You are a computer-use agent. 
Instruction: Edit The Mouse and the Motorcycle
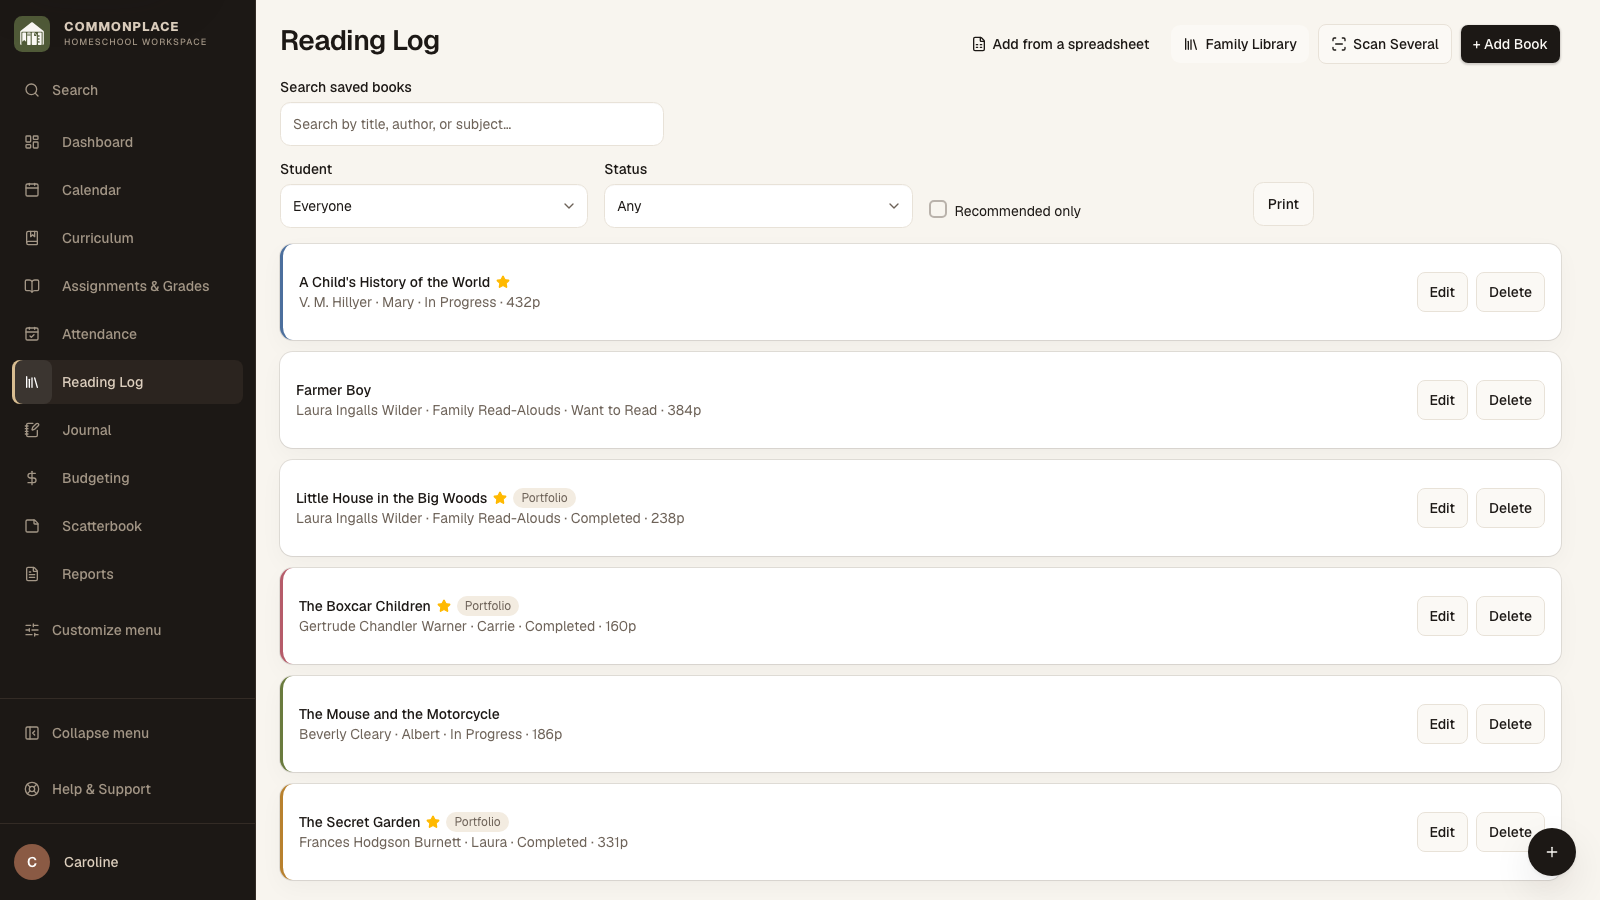(x=1442, y=724)
